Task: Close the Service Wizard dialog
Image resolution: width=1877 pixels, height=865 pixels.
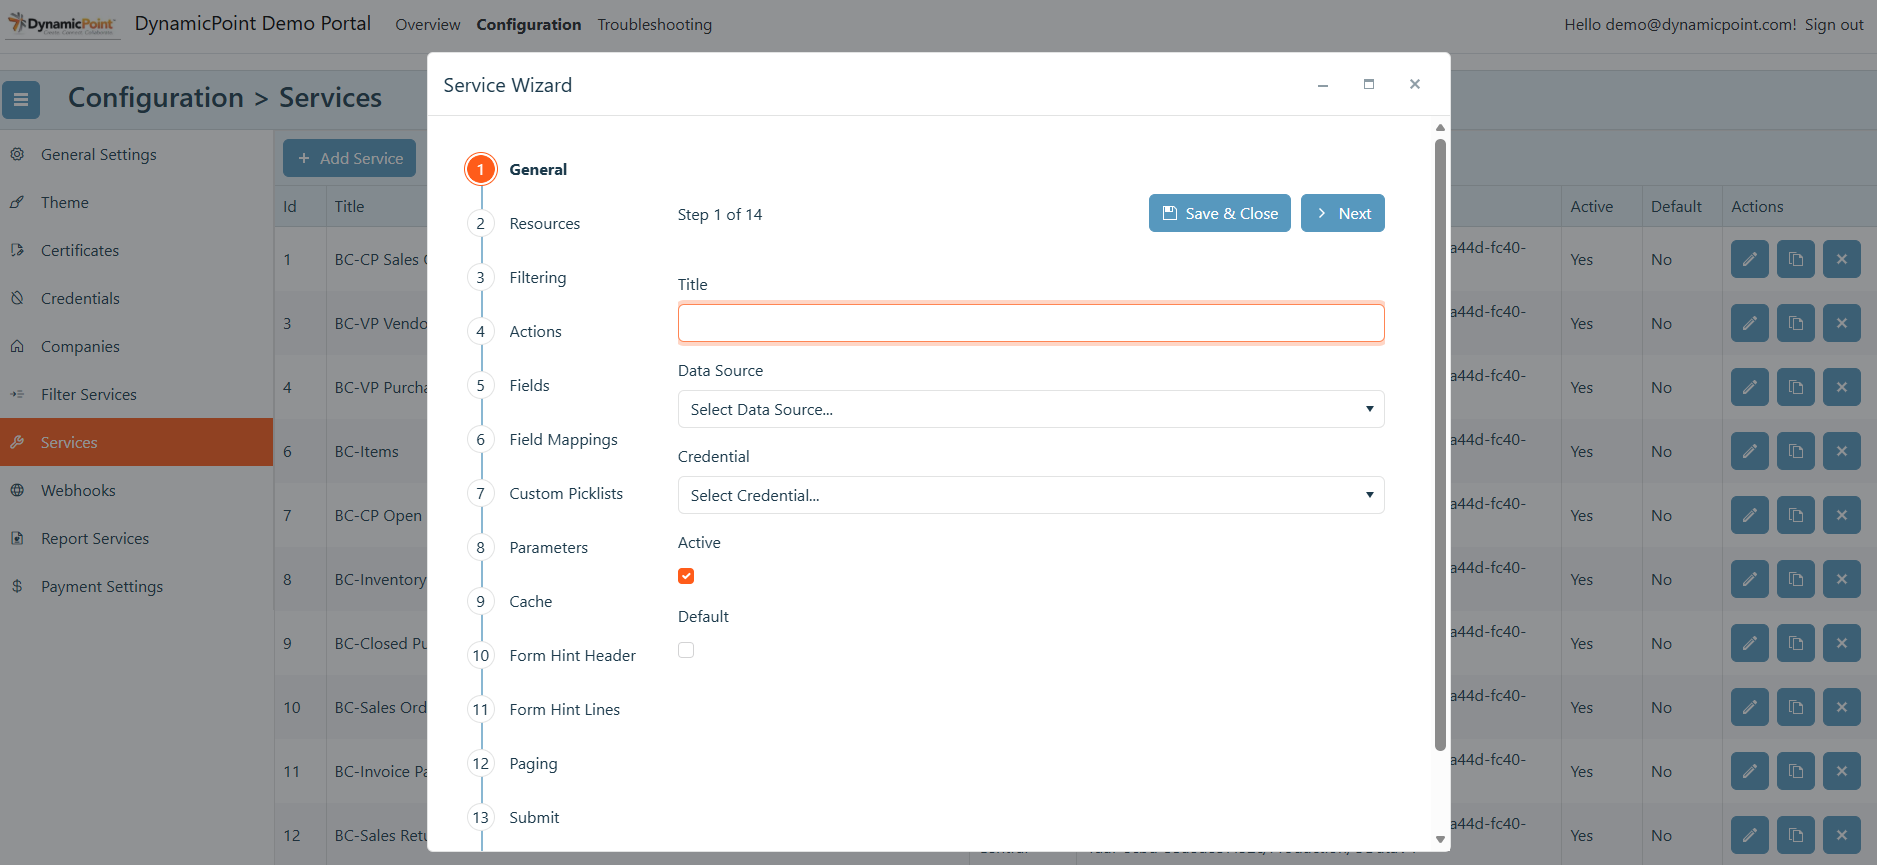Action: [1414, 85]
